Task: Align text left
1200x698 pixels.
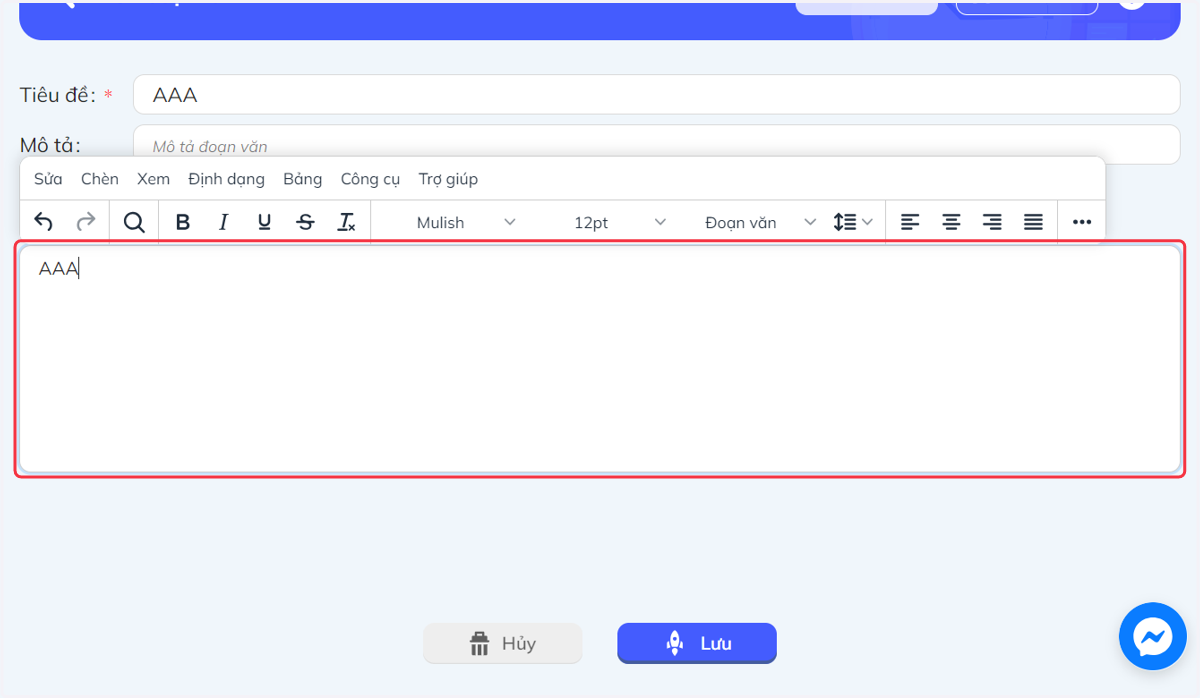Action: pyautogui.click(x=910, y=222)
